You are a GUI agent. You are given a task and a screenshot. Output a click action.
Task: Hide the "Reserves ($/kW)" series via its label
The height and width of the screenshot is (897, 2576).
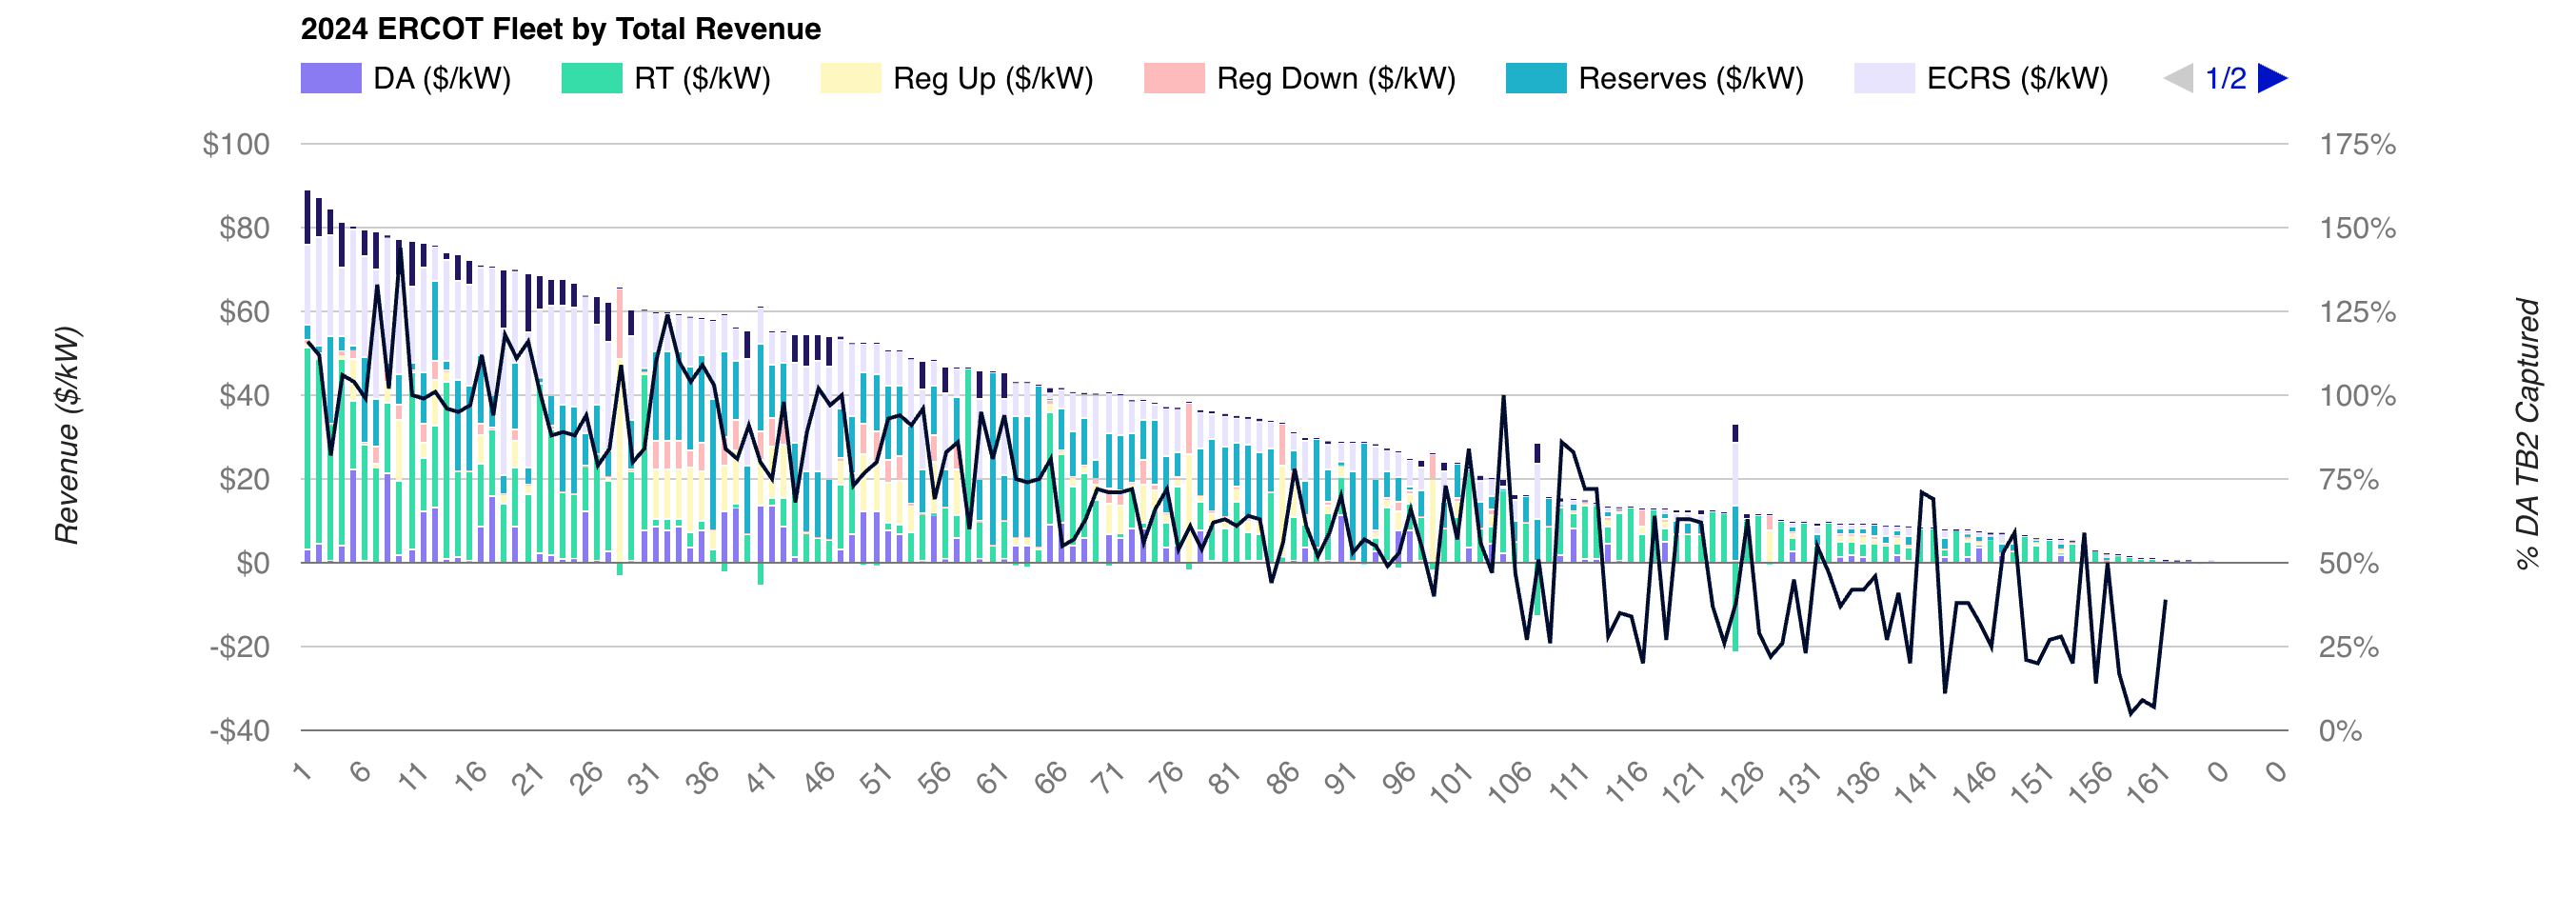tap(1691, 78)
